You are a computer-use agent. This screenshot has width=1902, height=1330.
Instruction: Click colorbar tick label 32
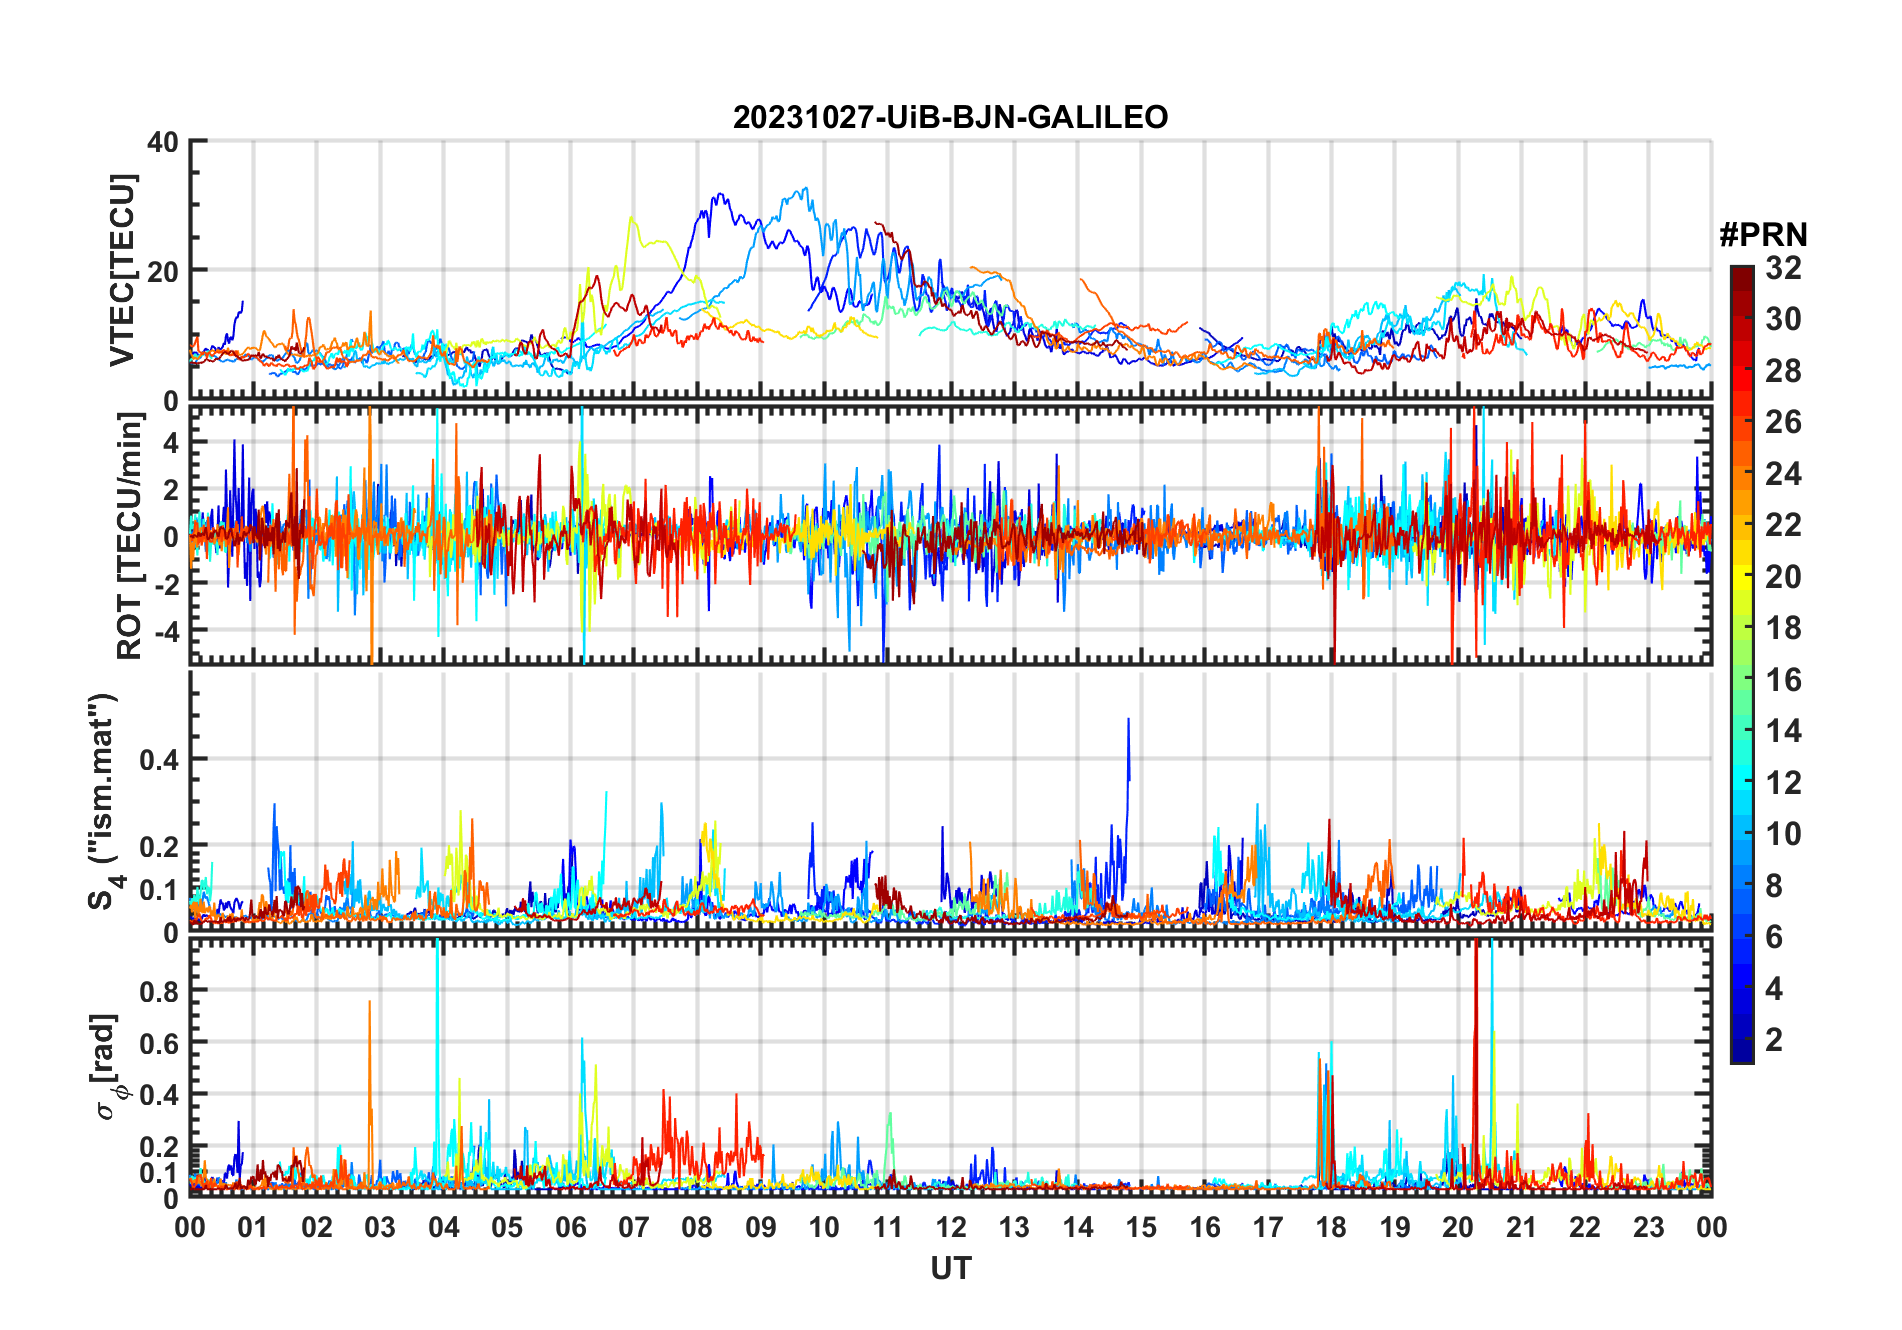coord(1783,268)
